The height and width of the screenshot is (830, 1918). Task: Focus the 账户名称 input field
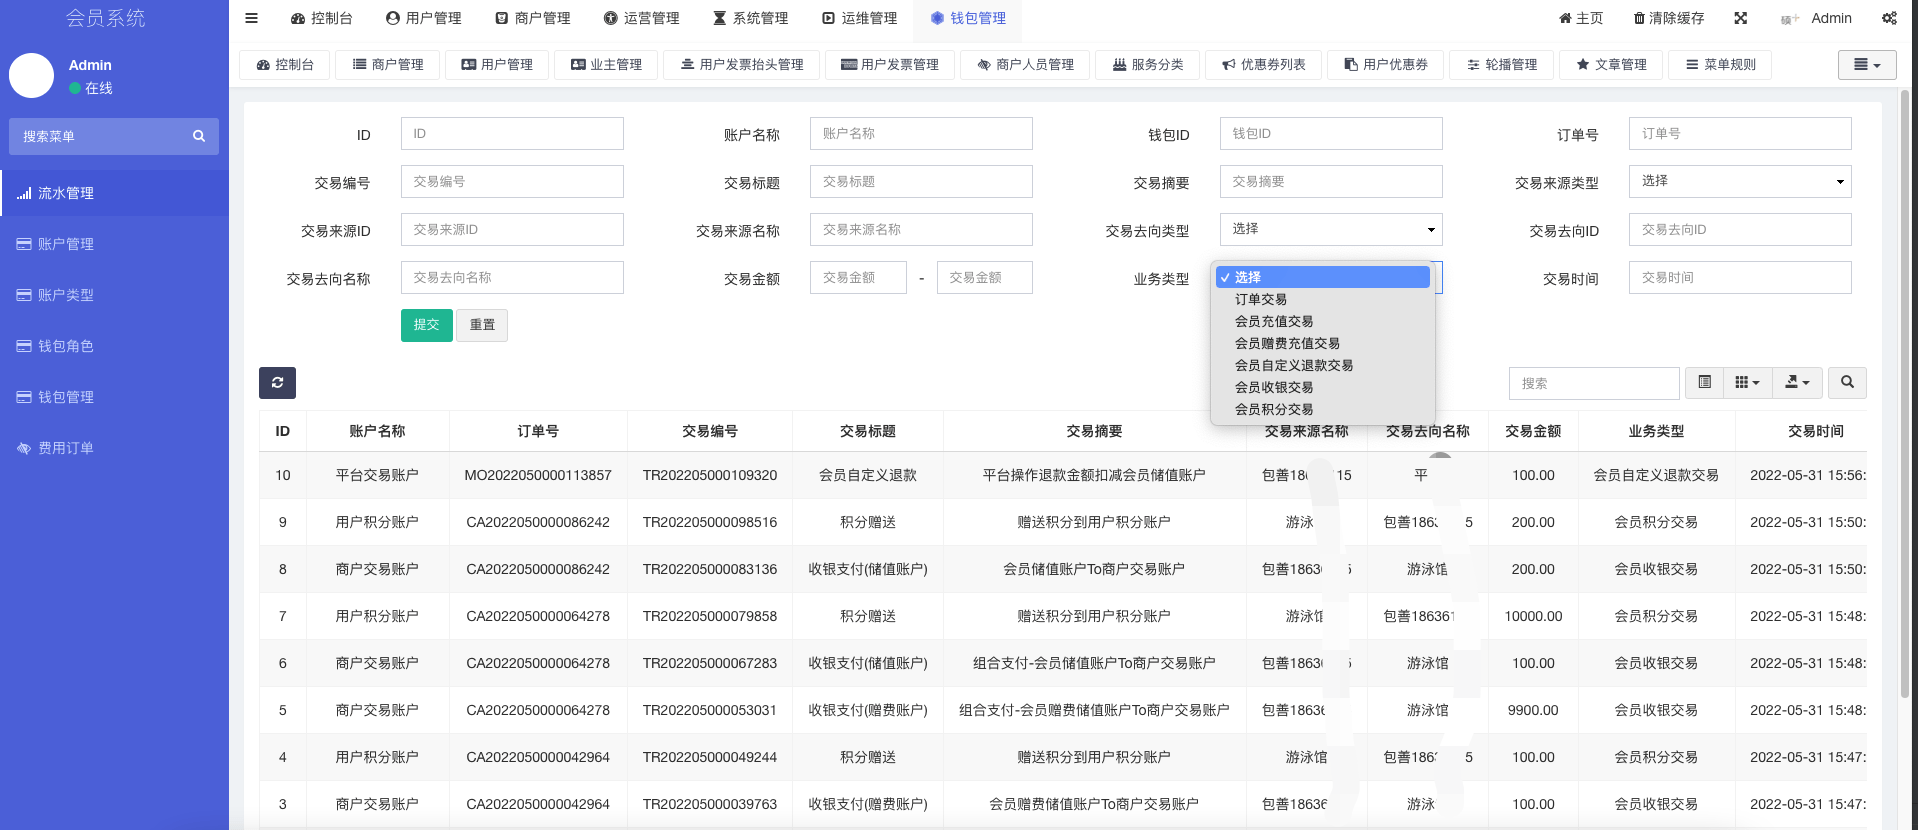921,133
